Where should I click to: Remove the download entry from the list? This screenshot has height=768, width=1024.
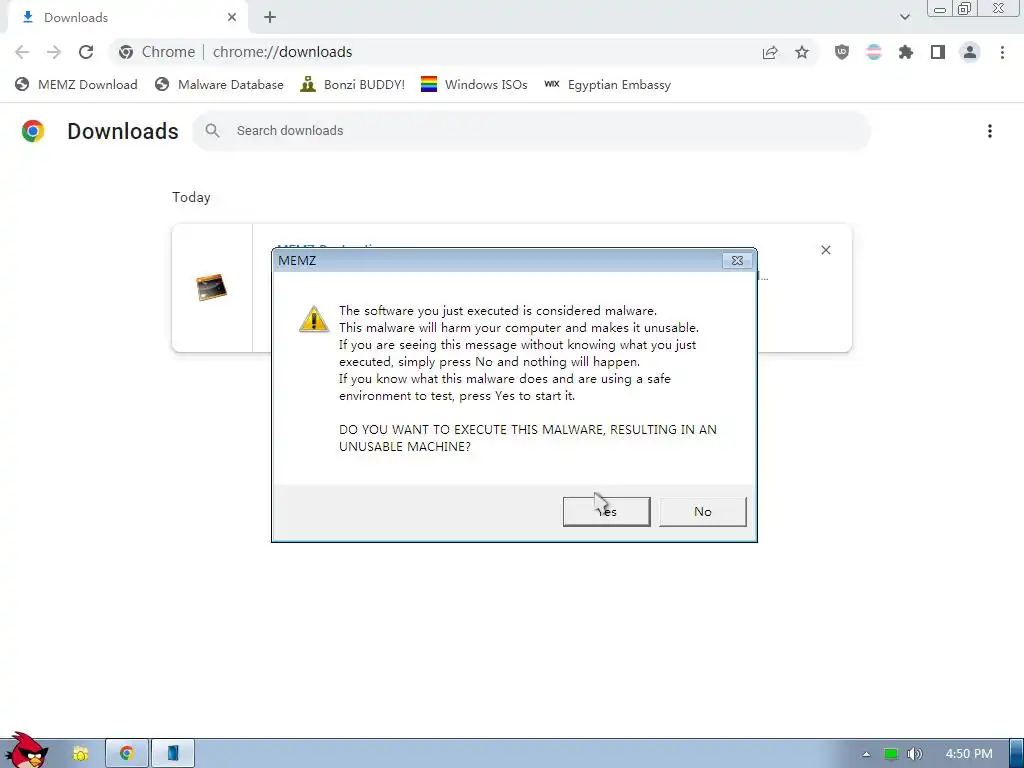tap(825, 250)
